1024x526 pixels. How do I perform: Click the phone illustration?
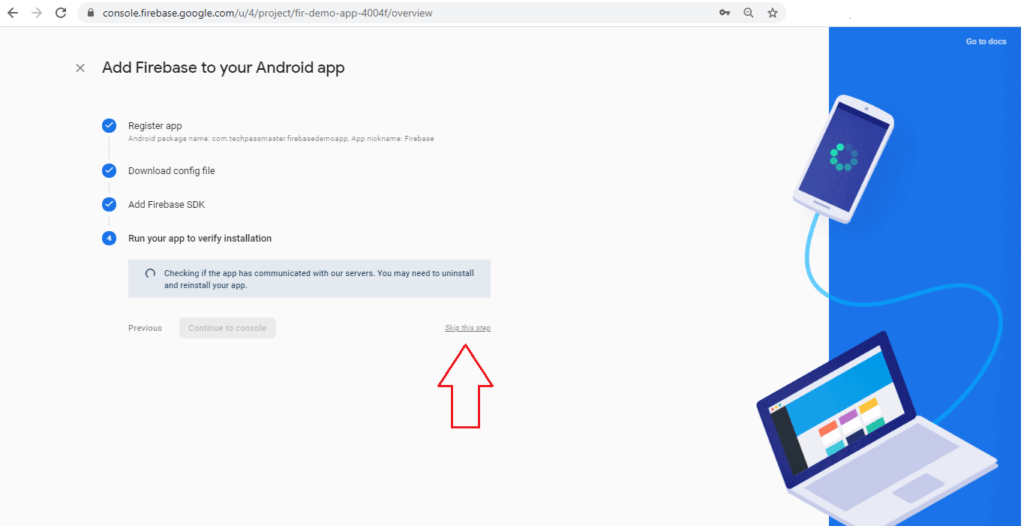tap(843, 158)
